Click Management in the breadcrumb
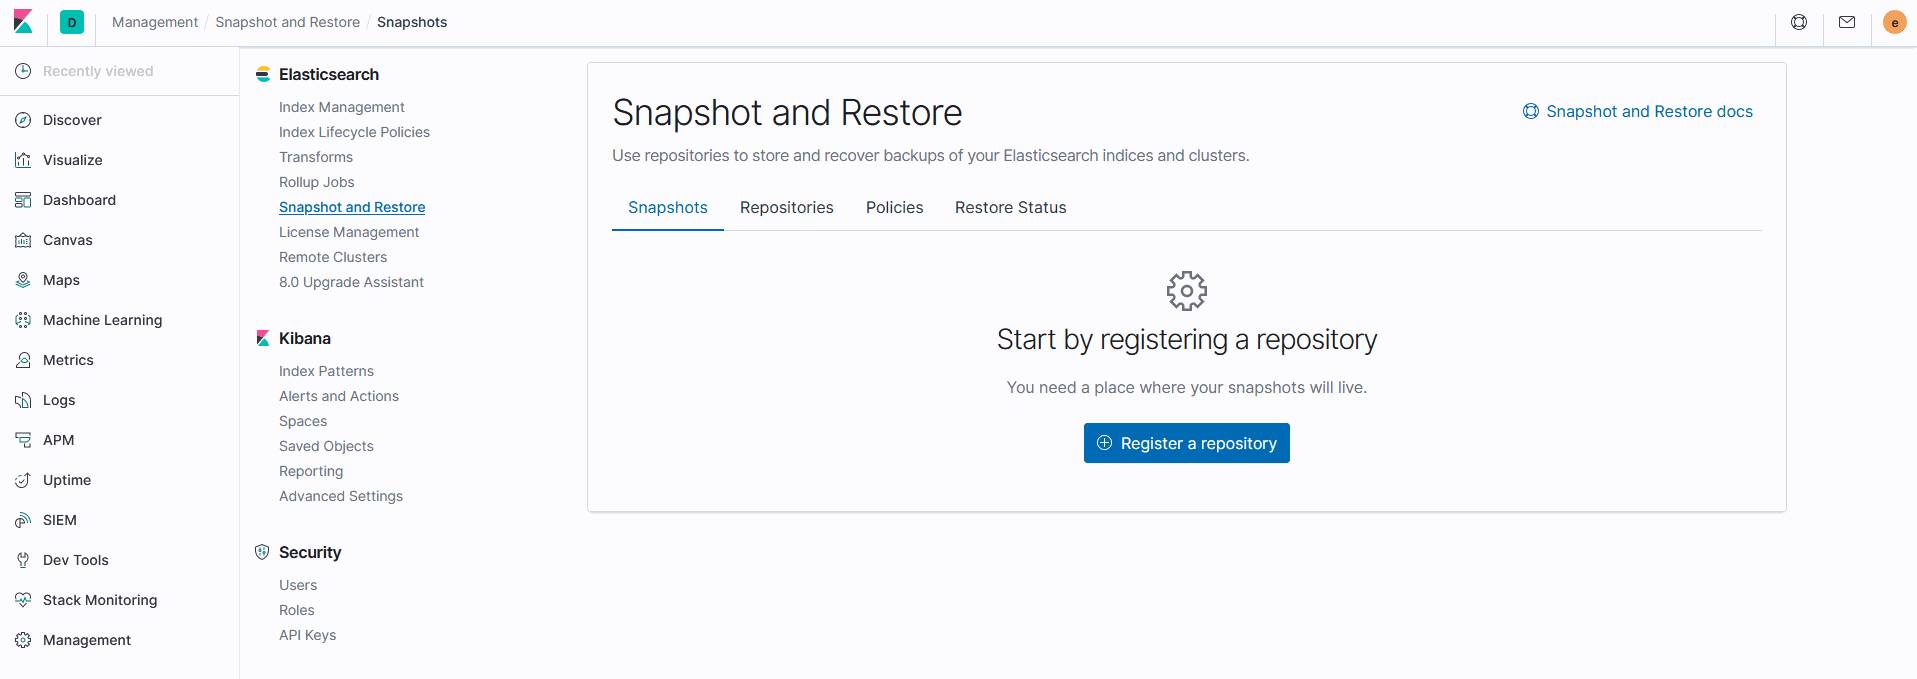Image resolution: width=1917 pixels, height=679 pixels. [x=155, y=22]
